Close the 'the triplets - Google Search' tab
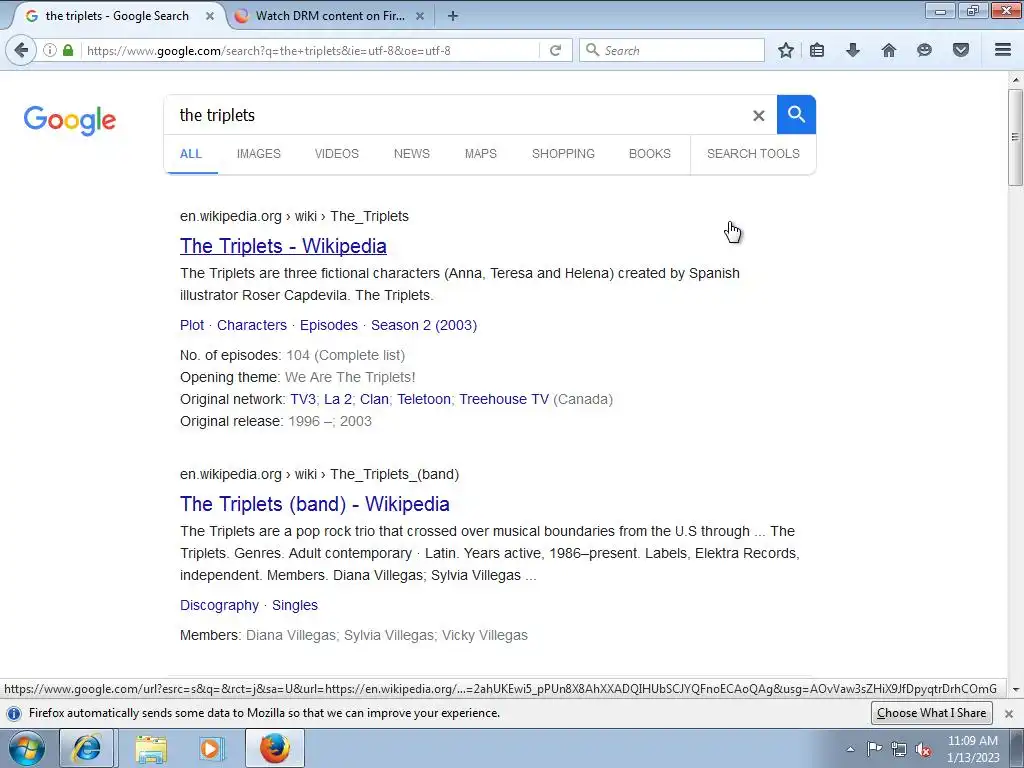1024x768 pixels. [x=210, y=16]
